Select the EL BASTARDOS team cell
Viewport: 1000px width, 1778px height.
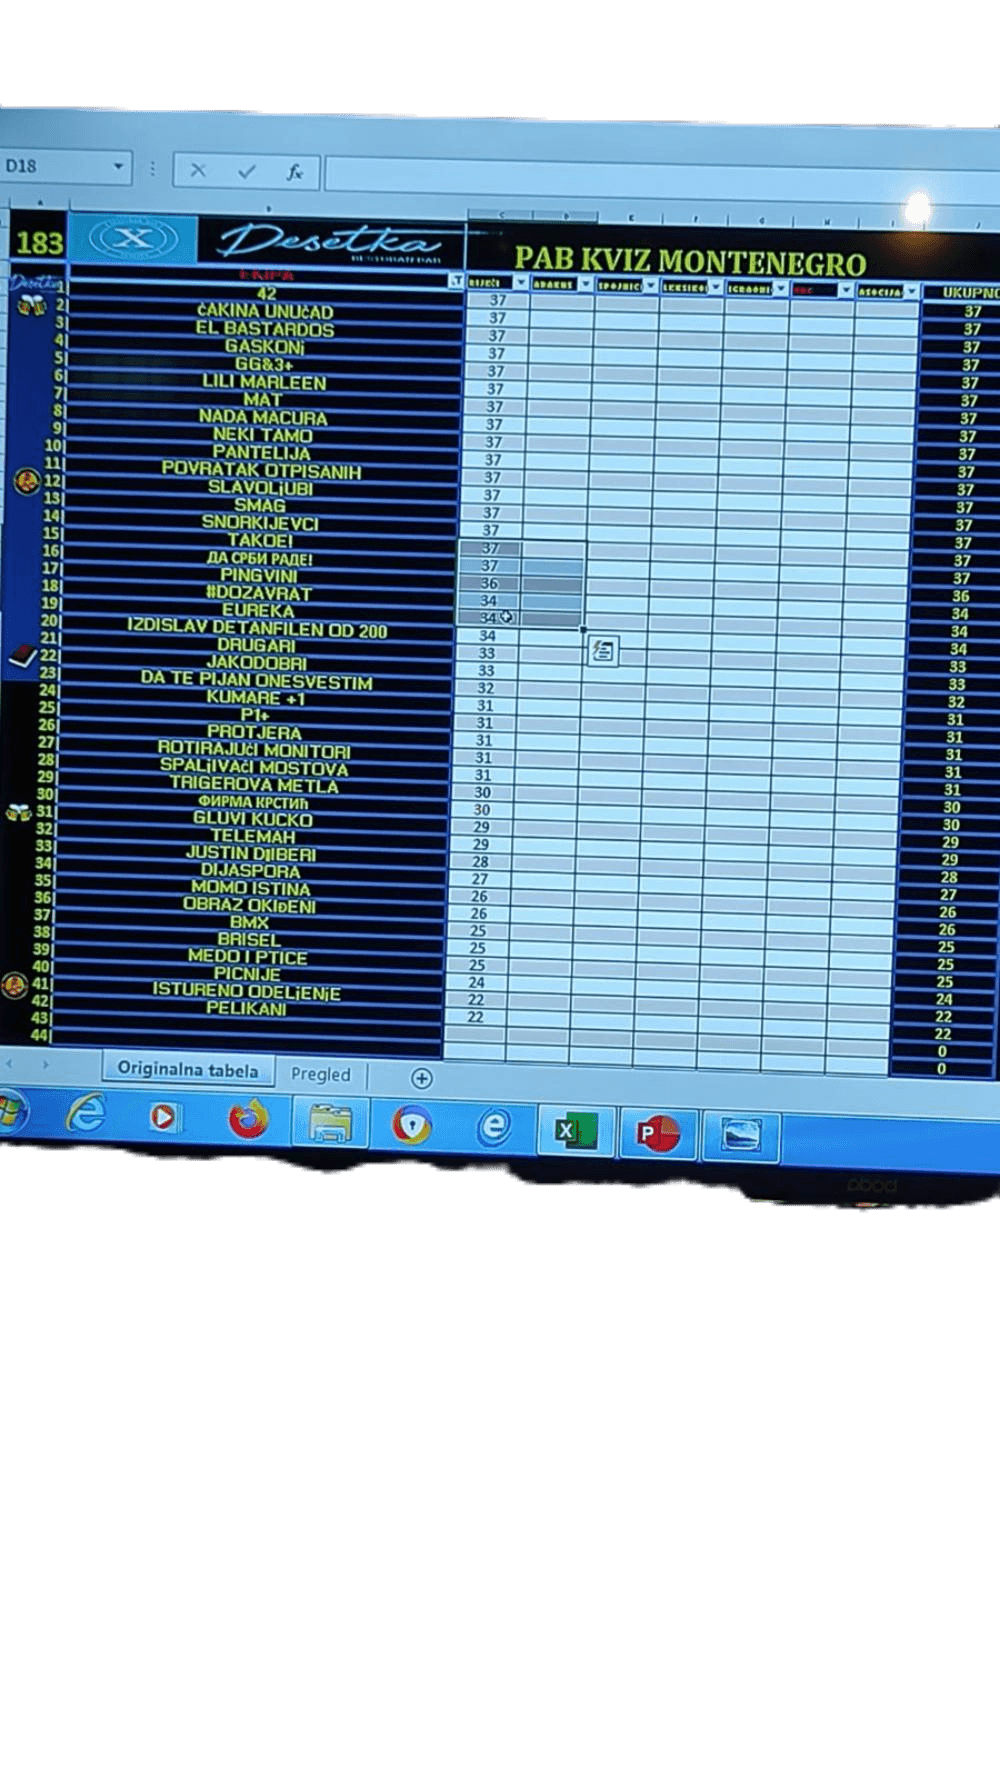pos(265,329)
